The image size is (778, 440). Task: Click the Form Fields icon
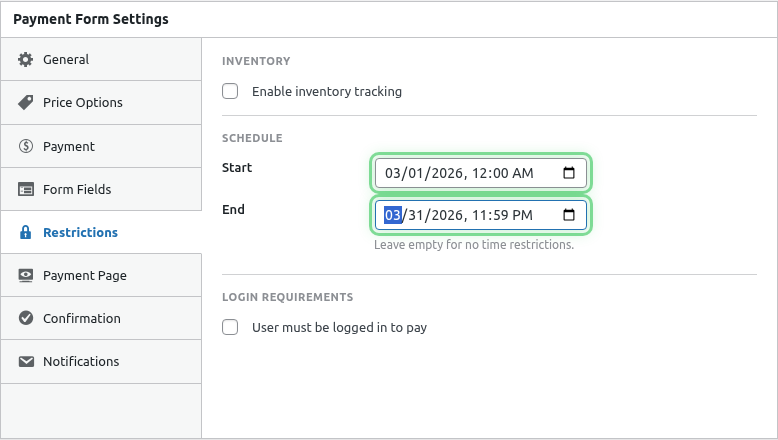pyautogui.click(x=26, y=189)
